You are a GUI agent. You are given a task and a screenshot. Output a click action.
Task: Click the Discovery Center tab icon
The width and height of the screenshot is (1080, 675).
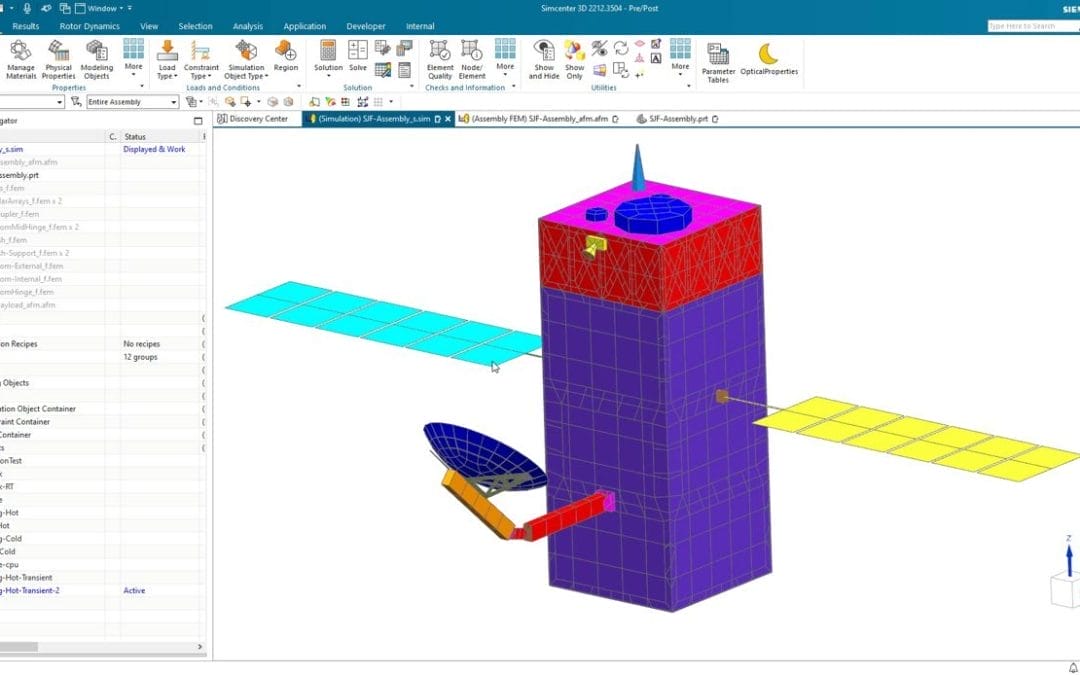point(222,119)
